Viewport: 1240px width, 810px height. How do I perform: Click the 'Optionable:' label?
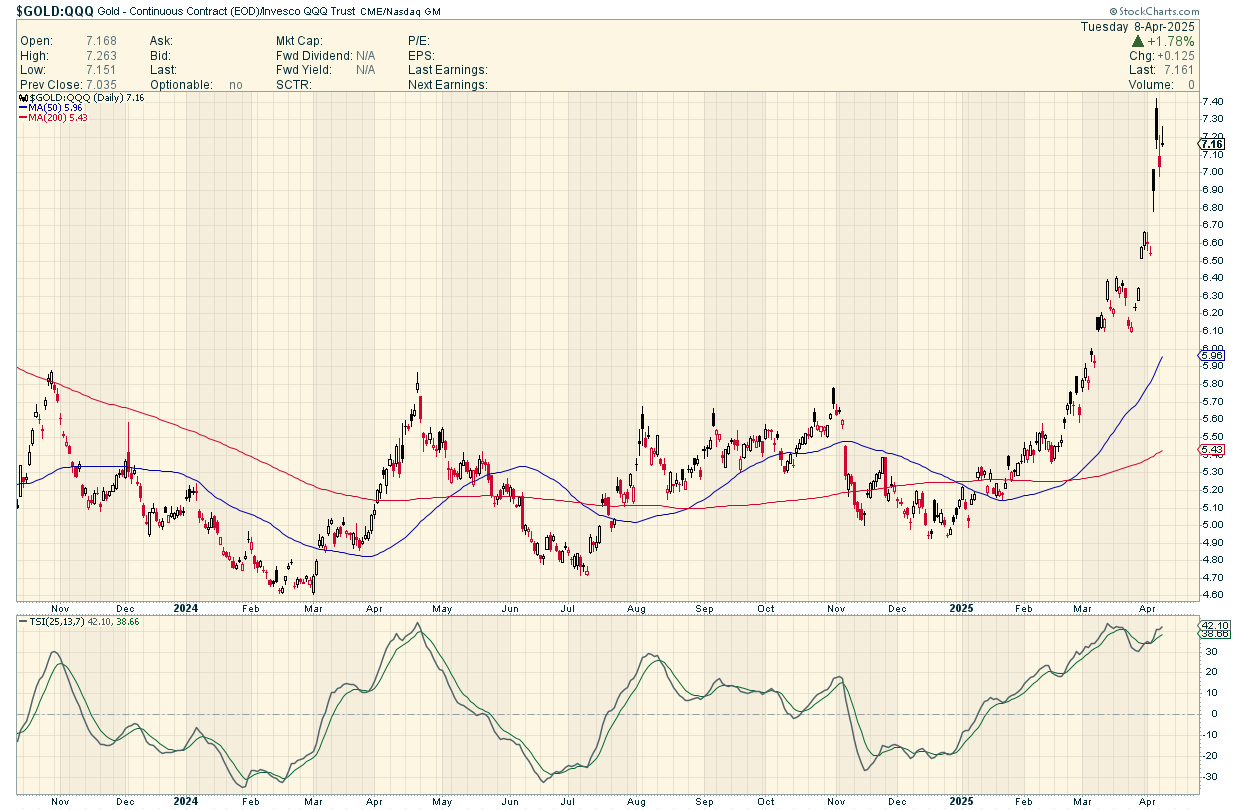click(x=181, y=85)
